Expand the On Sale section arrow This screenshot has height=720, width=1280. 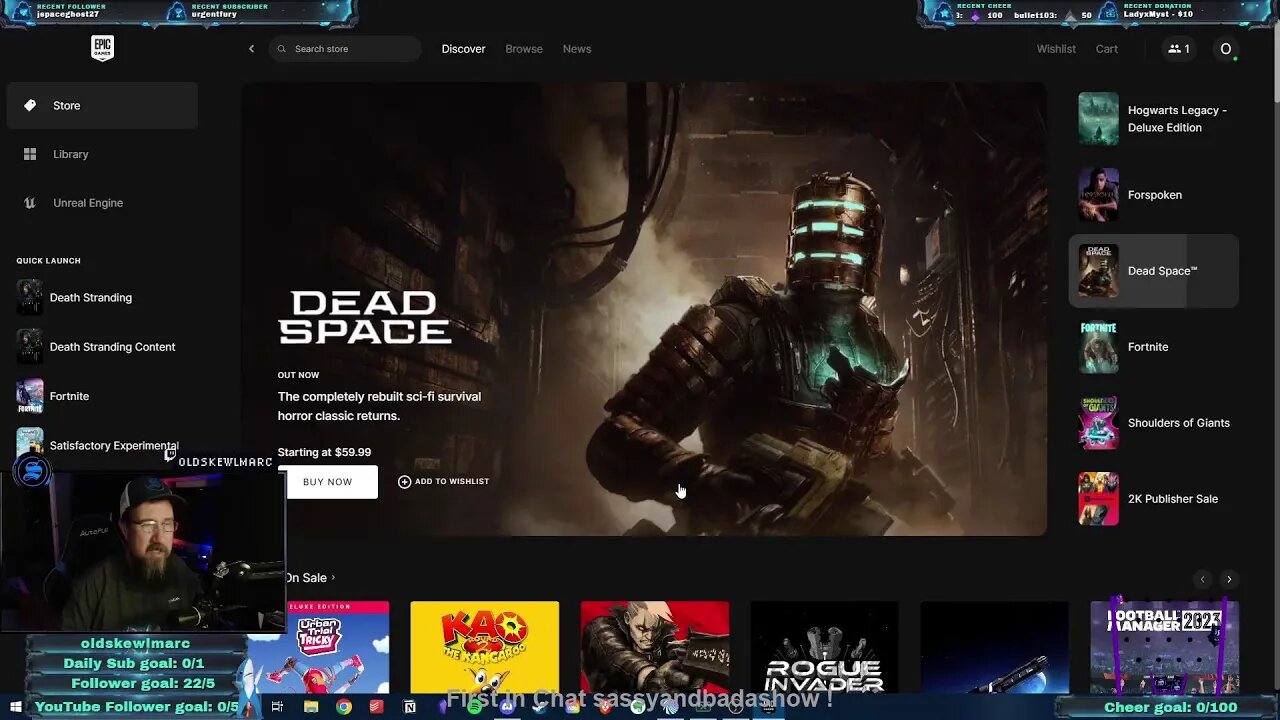tap(333, 577)
